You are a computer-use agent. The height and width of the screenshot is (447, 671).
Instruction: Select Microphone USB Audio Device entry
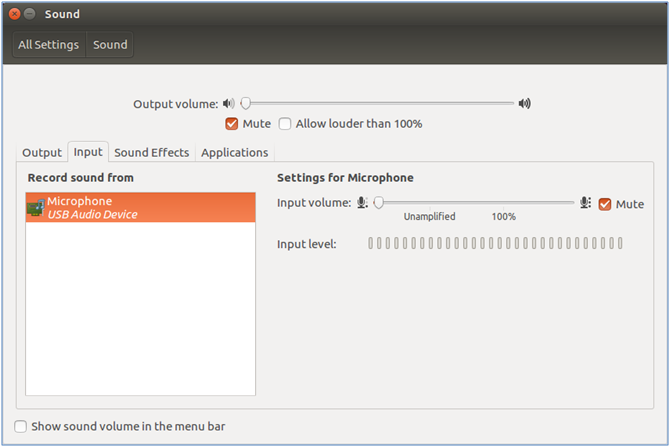(140, 207)
